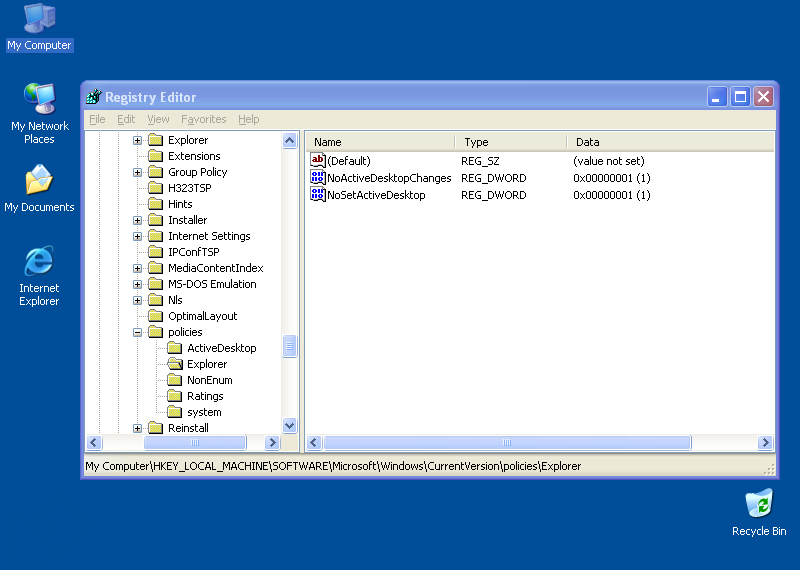Open the Favorites menu
Image resolution: width=800 pixels, height=570 pixels.
click(204, 119)
